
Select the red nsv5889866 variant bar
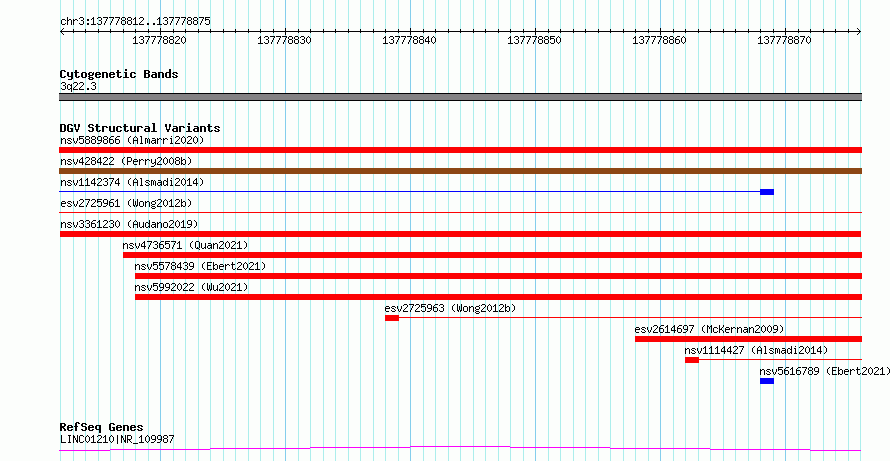click(x=460, y=150)
